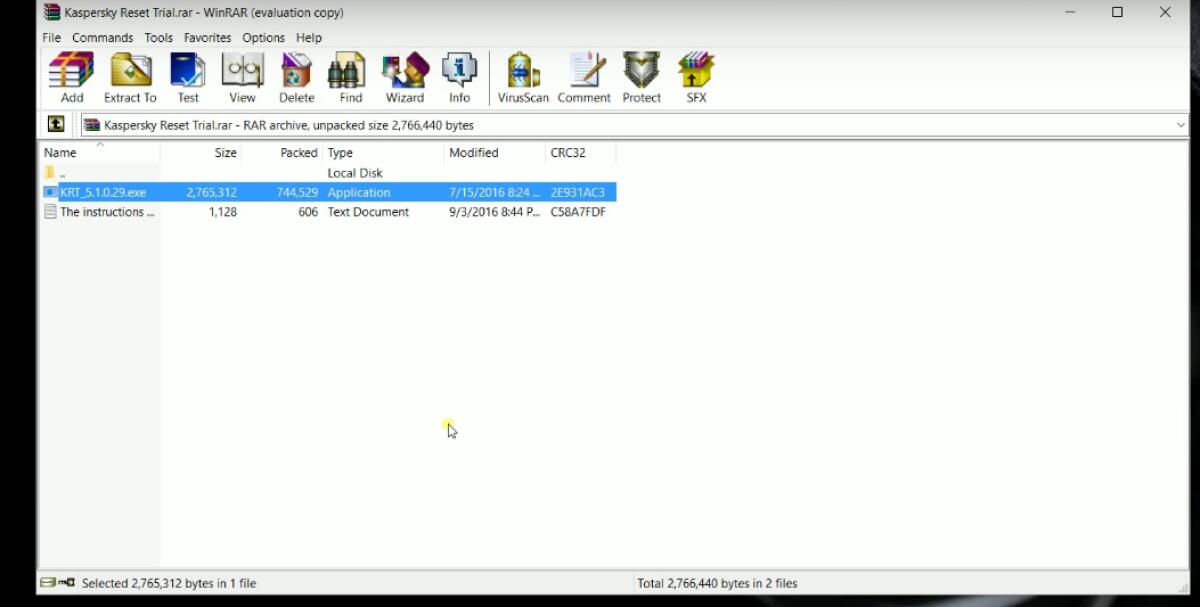The width and height of the screenshot is (1200, 607).
Task: Open the Commands menu
Action: point(102,37)
